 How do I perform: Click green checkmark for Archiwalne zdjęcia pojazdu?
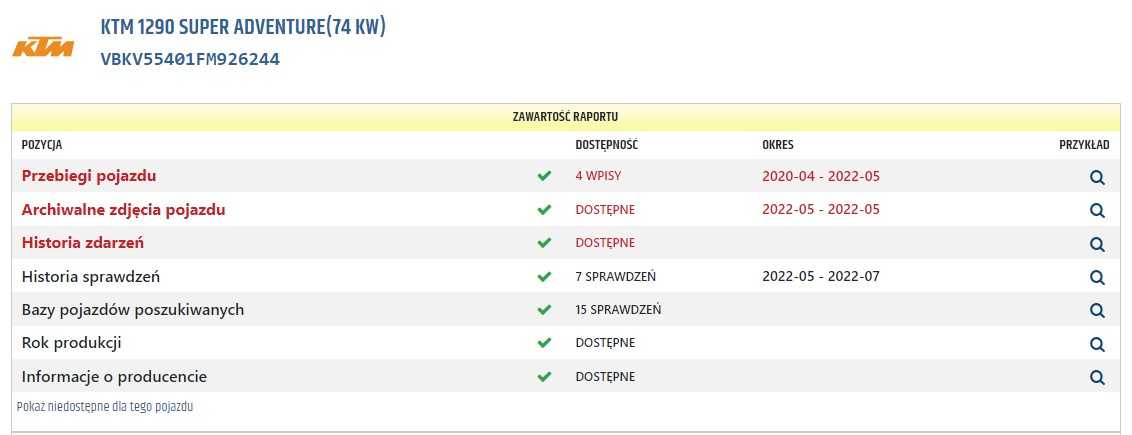[x=544, y=210]
